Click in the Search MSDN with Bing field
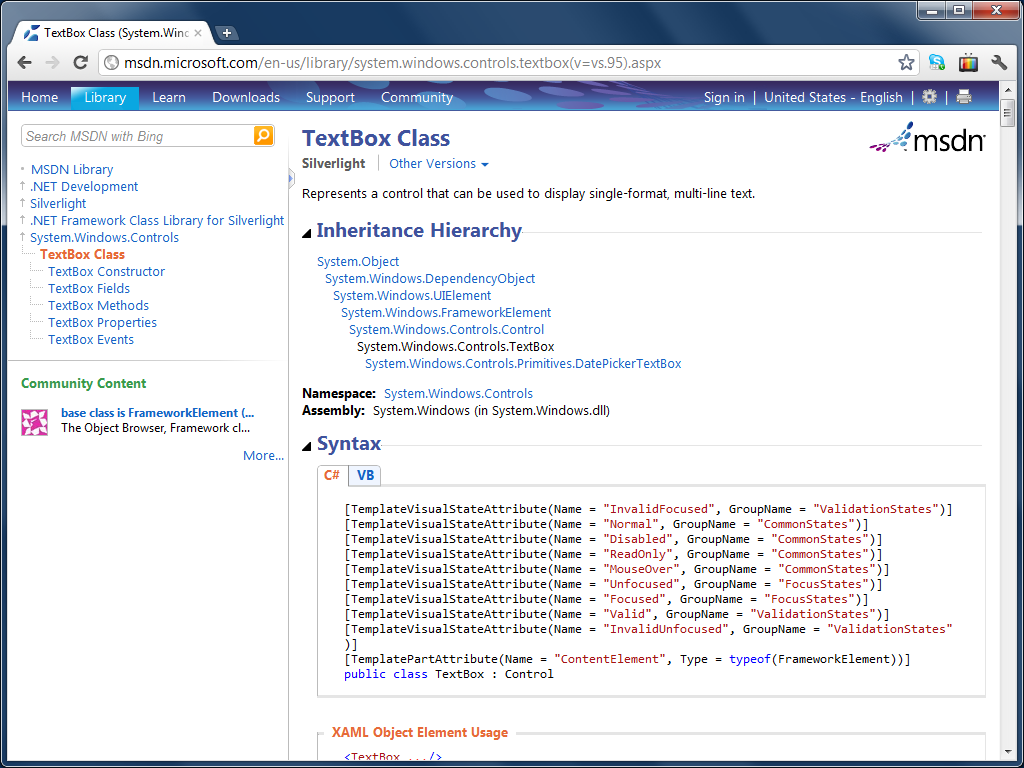The height and width of the screenshot is (768, 1024). 135,136
